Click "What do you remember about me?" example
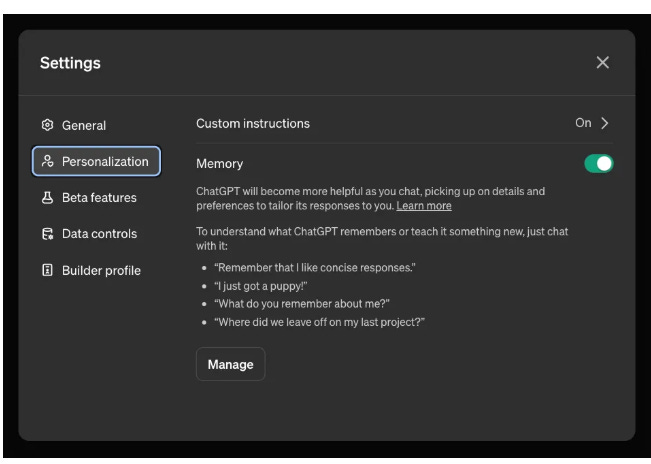651x464 pixels. coord(302,304)
